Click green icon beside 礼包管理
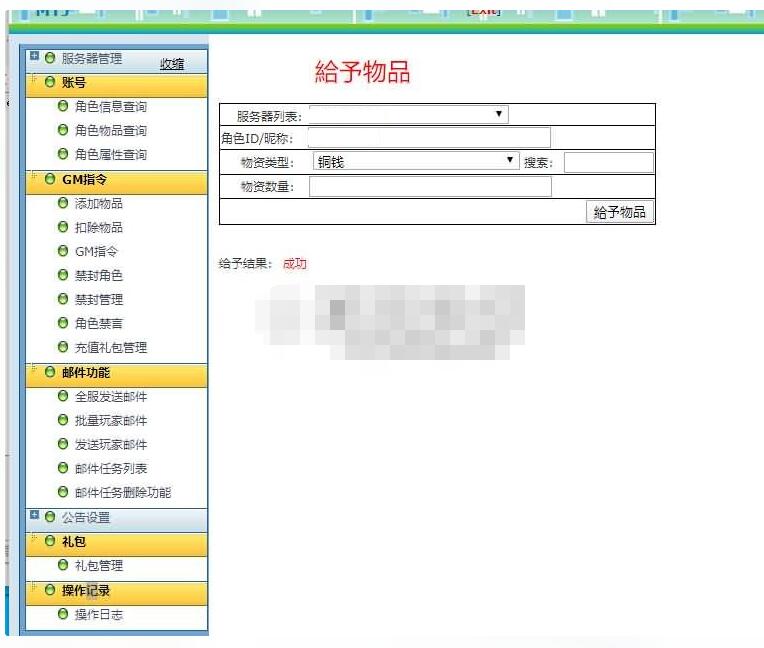Viewport: 764px width, 648px height. tap(63, 565)
